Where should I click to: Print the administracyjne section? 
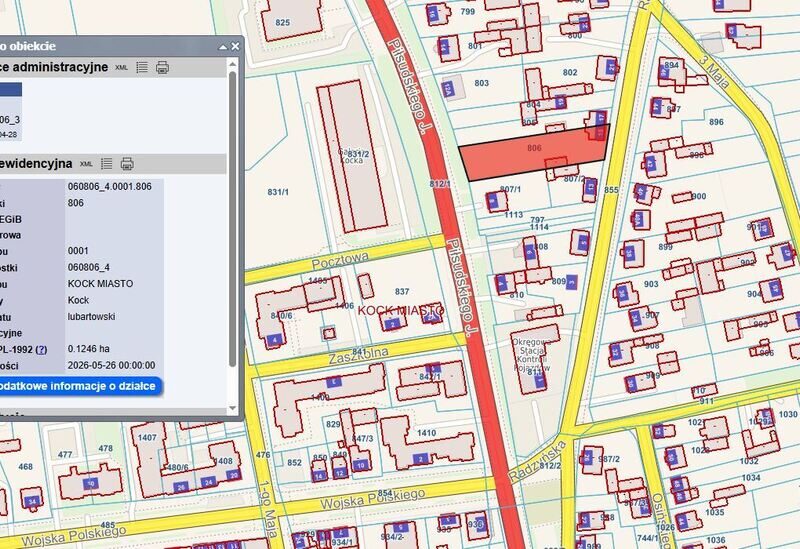tap(162, 67)
